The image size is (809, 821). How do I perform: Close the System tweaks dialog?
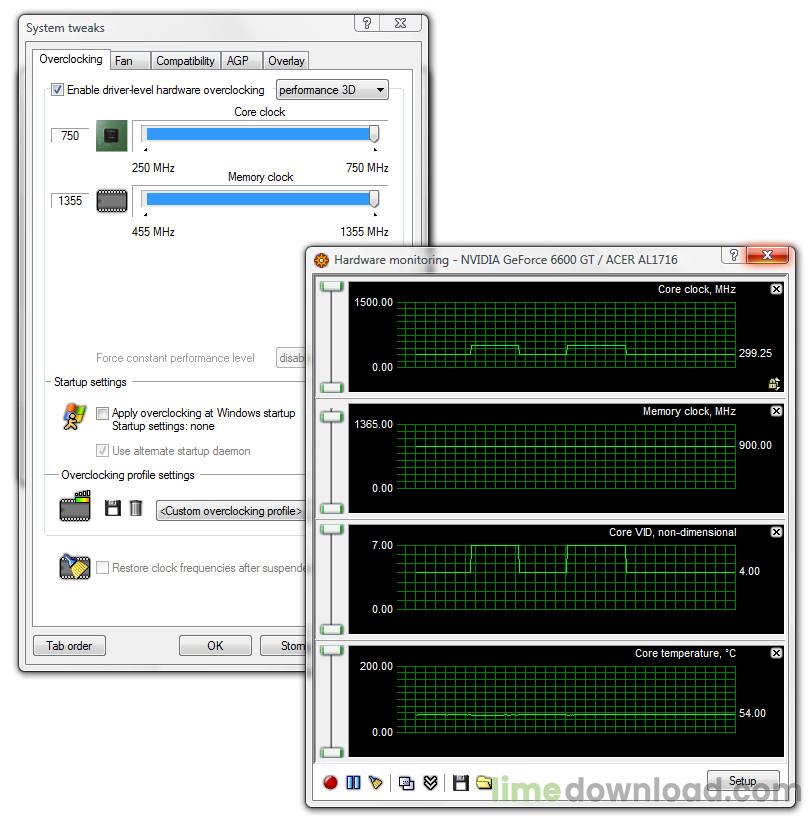pyautogui.click(x=401, y=23)
